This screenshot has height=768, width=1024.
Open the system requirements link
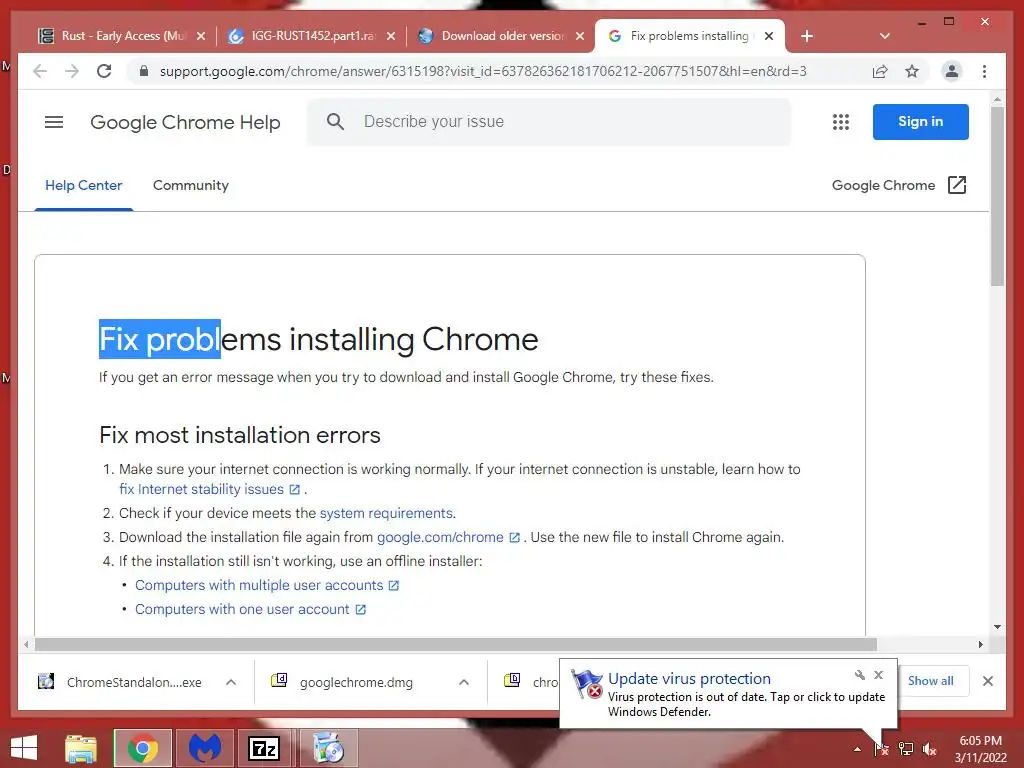click(386, 513)
